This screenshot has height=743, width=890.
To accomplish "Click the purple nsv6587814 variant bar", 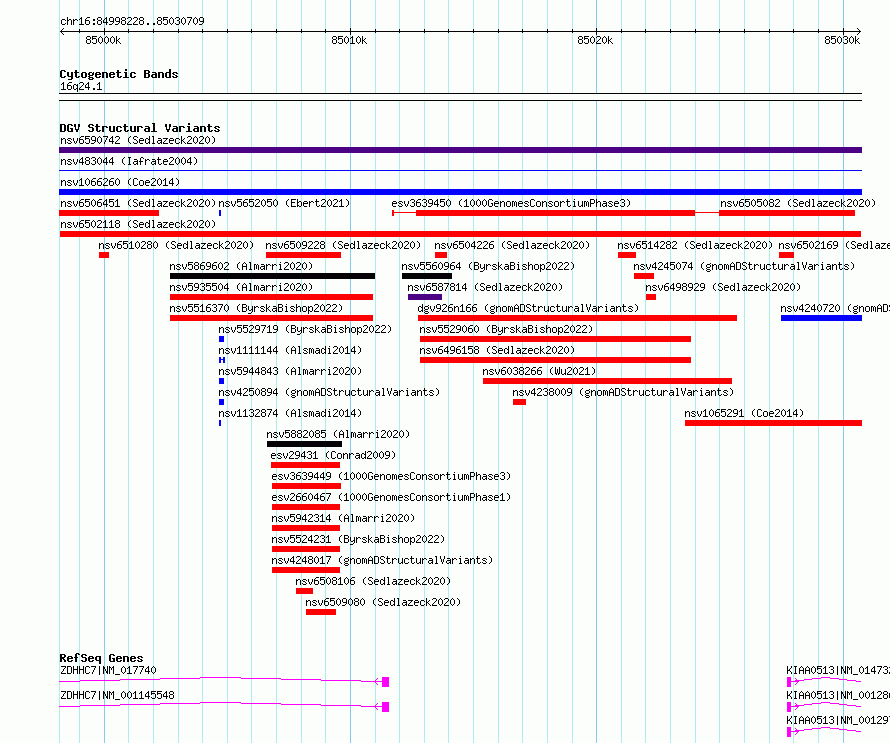I will point(425,297).
